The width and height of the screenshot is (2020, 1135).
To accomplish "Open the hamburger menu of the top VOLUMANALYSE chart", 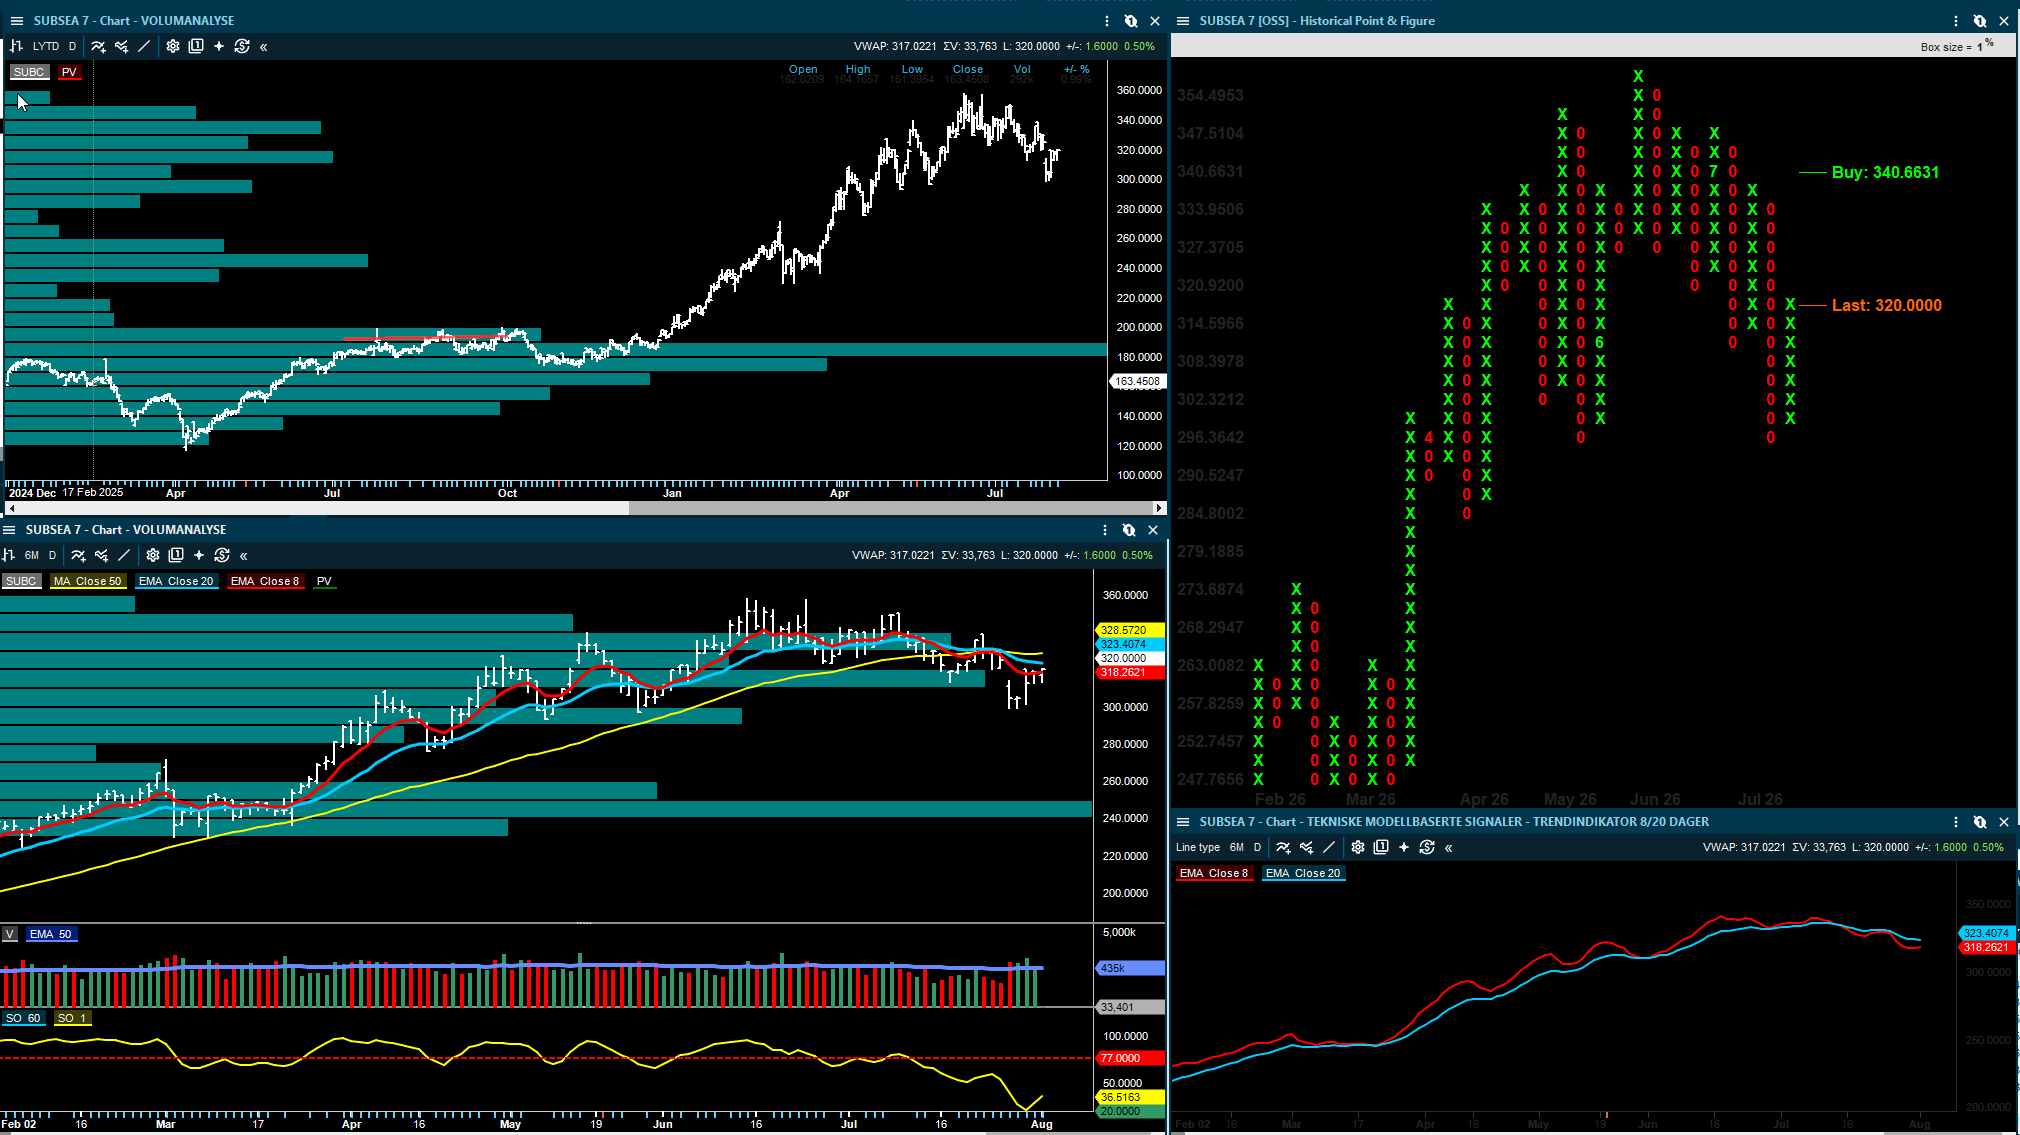I will coord(16,21).
